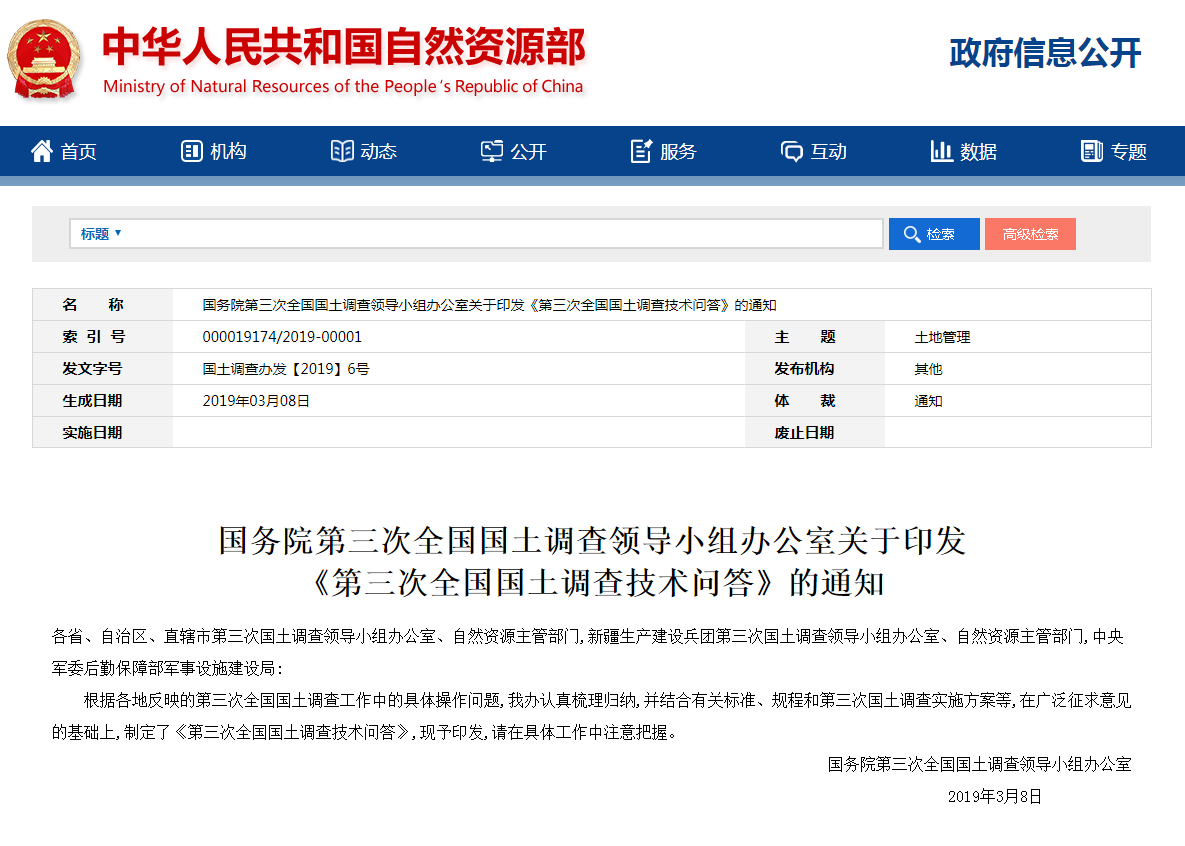
Task: Click the magnifier icon in search button
Action: 911,234
